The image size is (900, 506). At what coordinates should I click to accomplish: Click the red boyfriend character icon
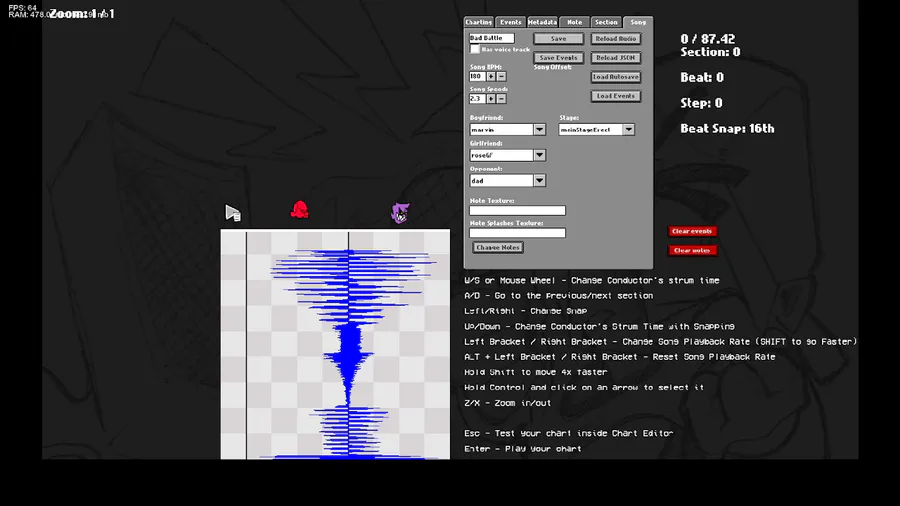(x=299, y=209)
